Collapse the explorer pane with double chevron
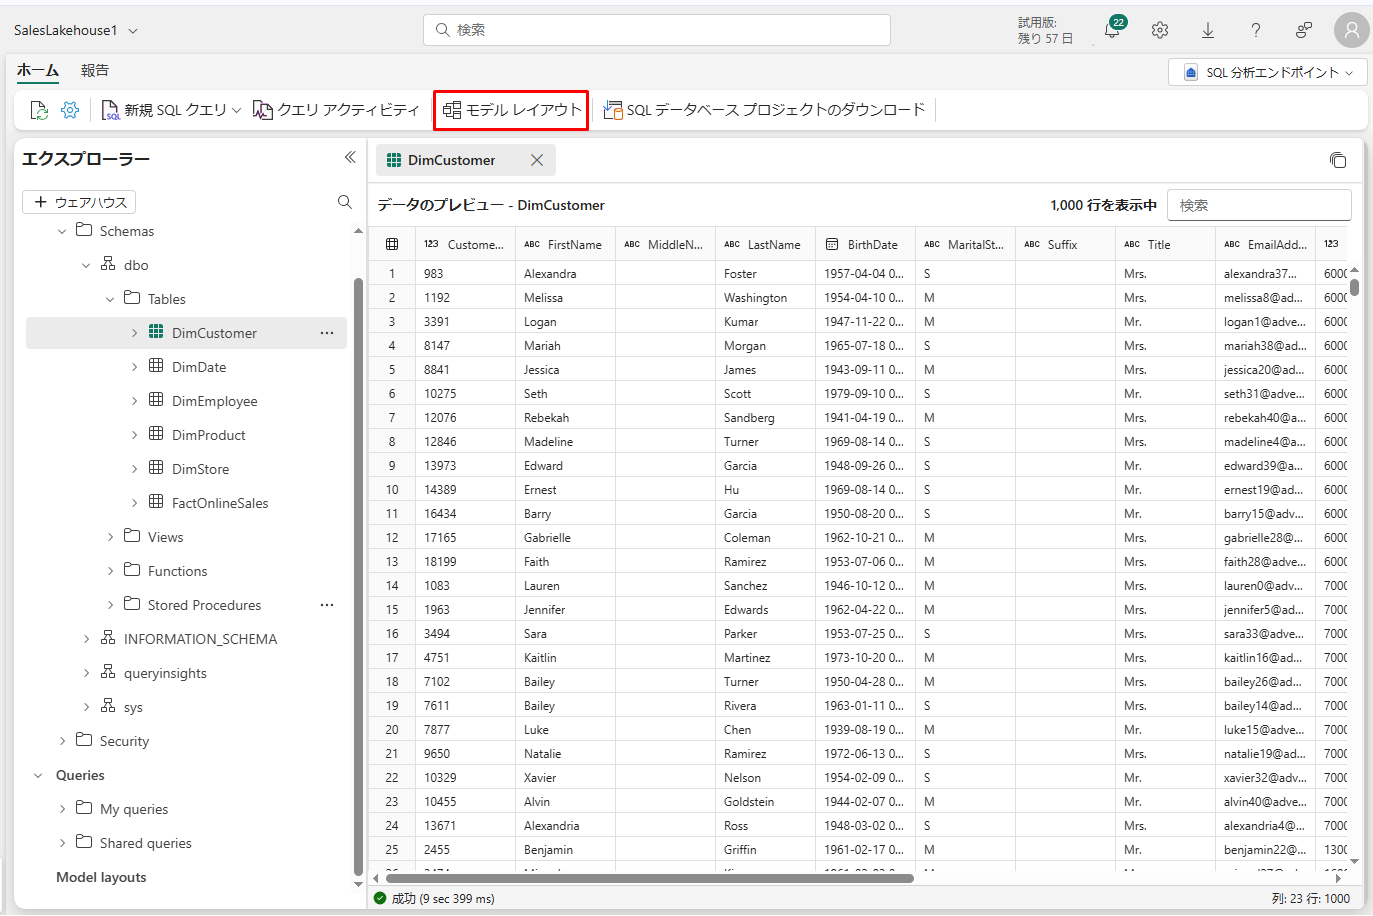1373x916 pixels. point(350,157)
